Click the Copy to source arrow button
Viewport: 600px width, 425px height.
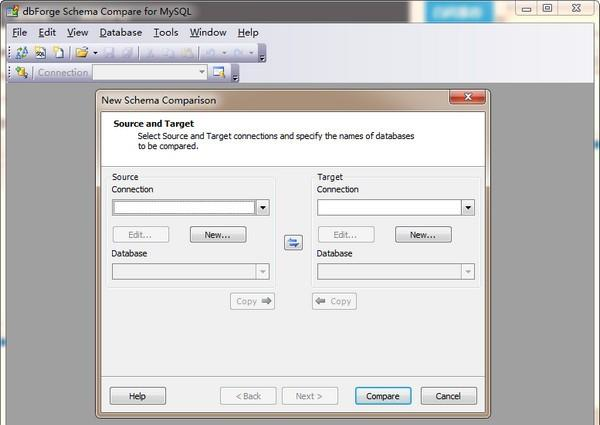coord(334,301)
